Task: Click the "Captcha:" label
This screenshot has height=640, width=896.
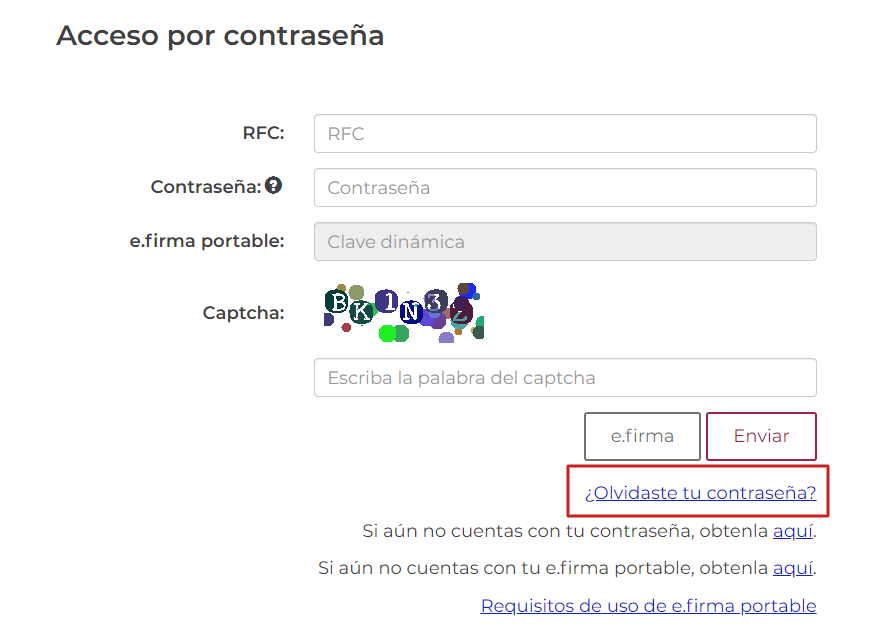Action: point(243,313)
